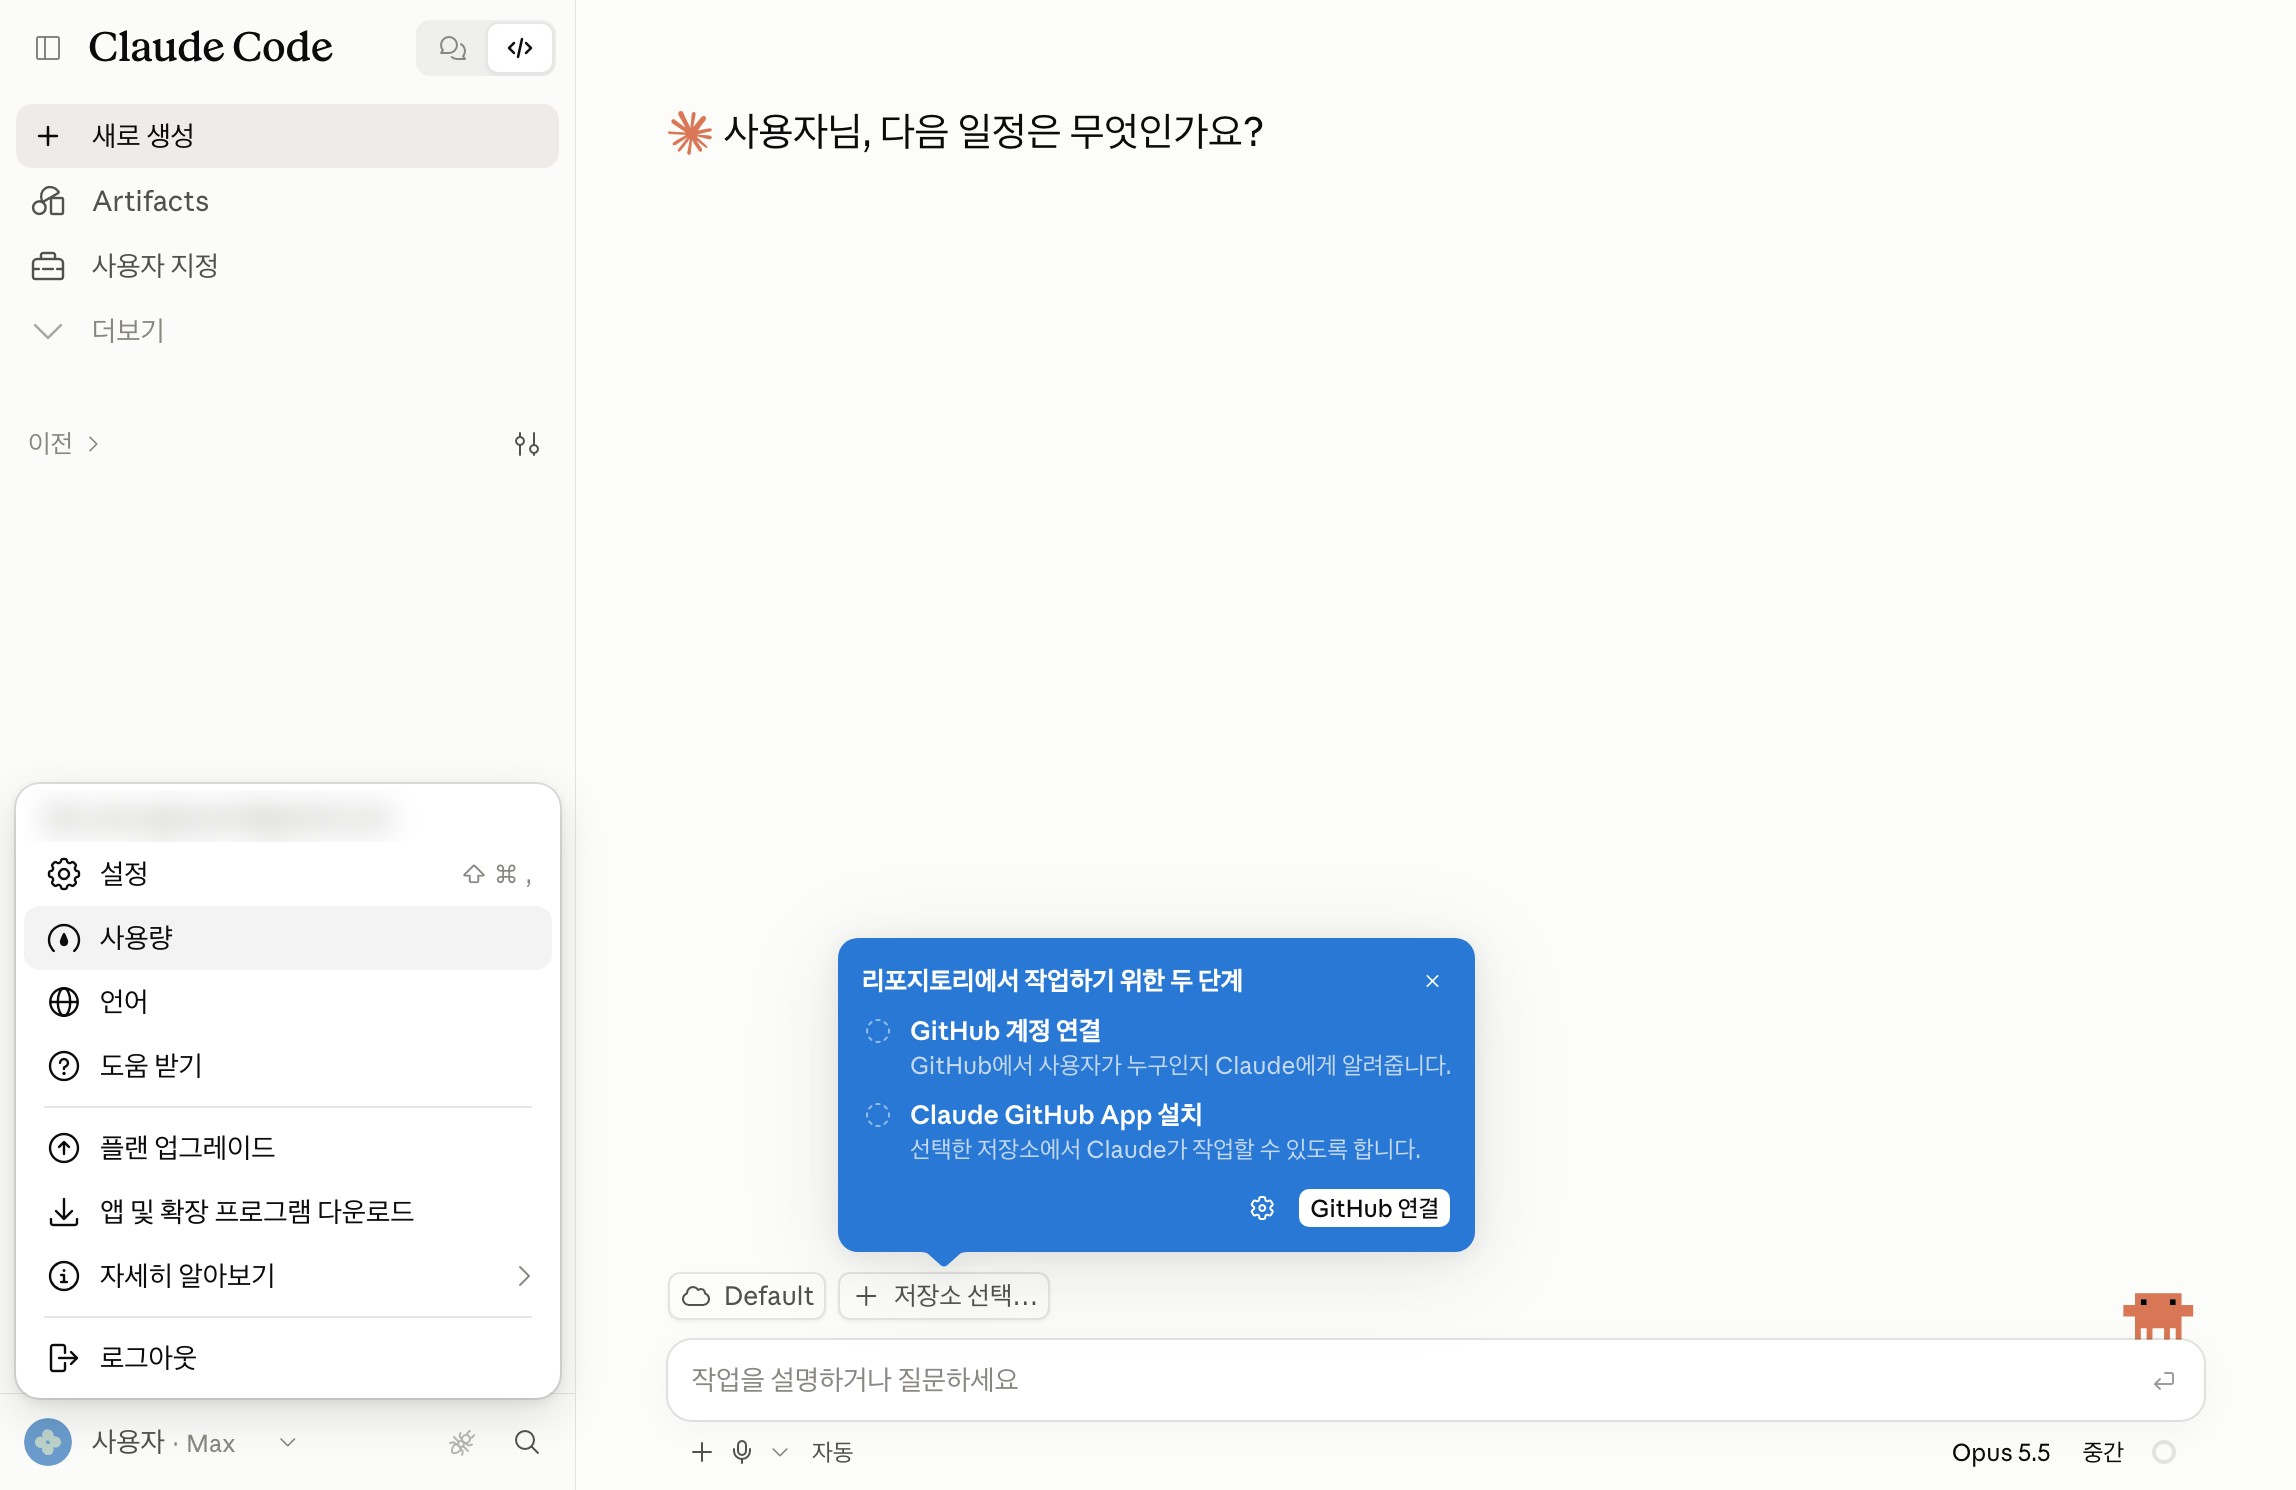Click the 새로 생성 new session button
The image size is (2296, 1490).
[287, 136]
